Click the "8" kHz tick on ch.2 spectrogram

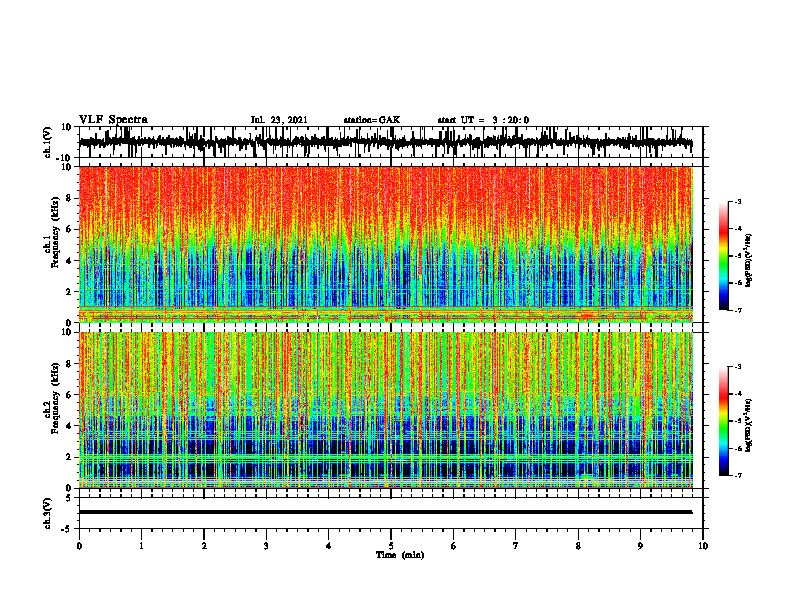point(69,364)
